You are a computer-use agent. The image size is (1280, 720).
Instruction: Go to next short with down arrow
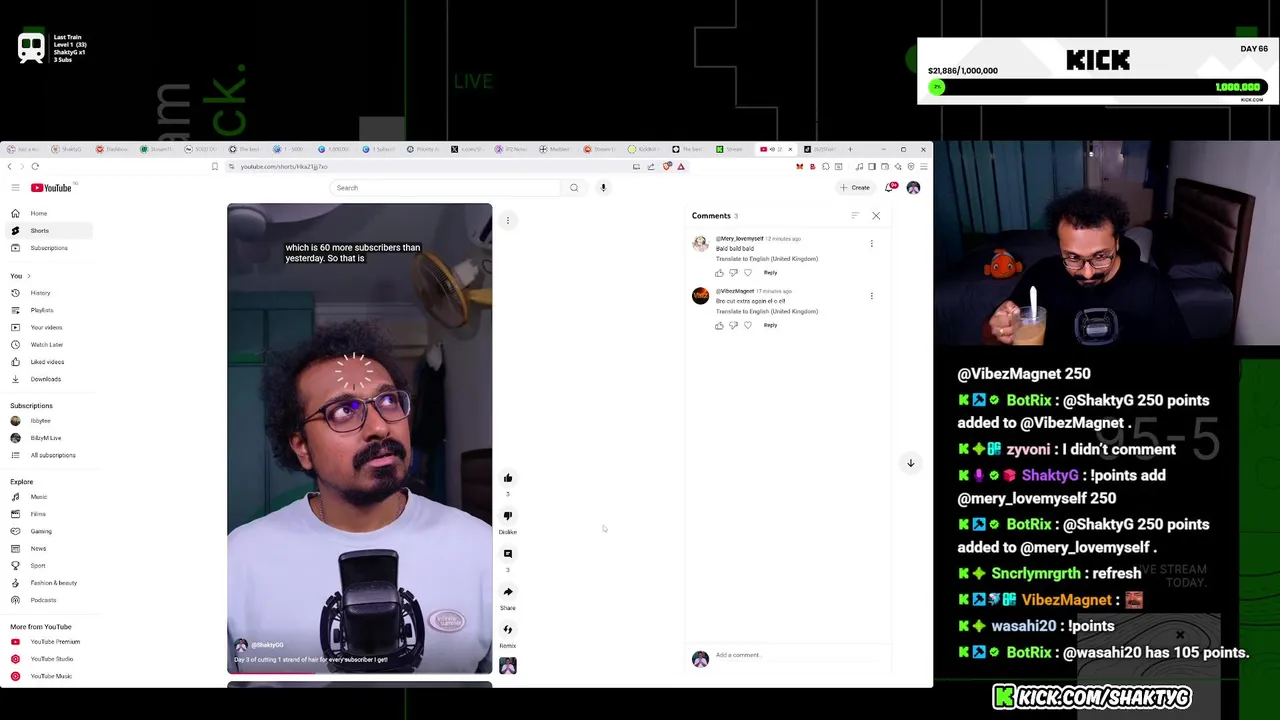click(910, 463)
